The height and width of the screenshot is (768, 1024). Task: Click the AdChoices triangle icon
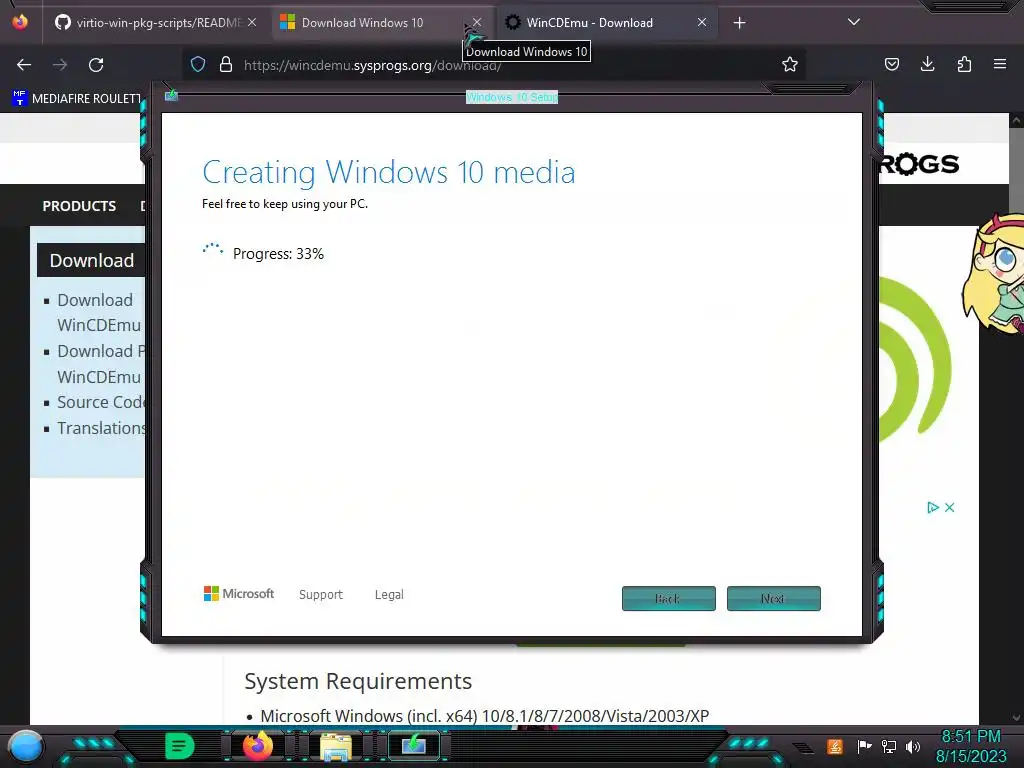coord(933,507)
